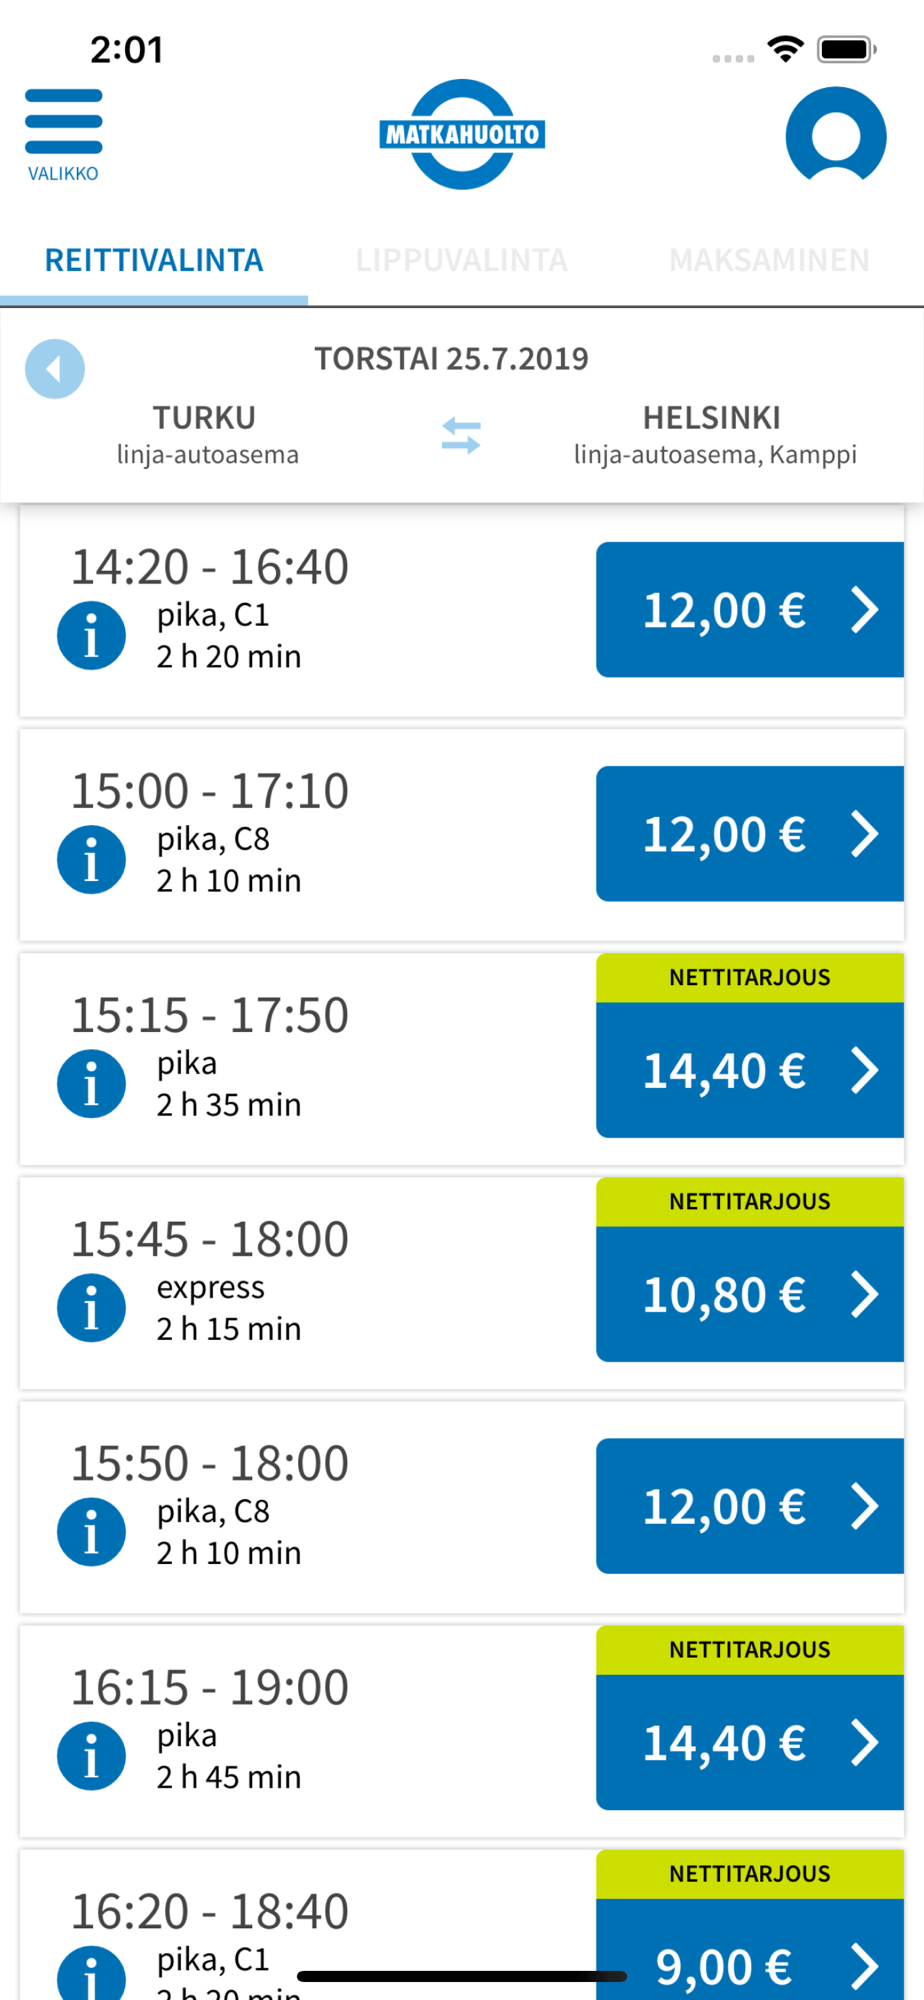Go back using the round arrow icon
Screen dimensions: 924x2000
tap(55, 369)
